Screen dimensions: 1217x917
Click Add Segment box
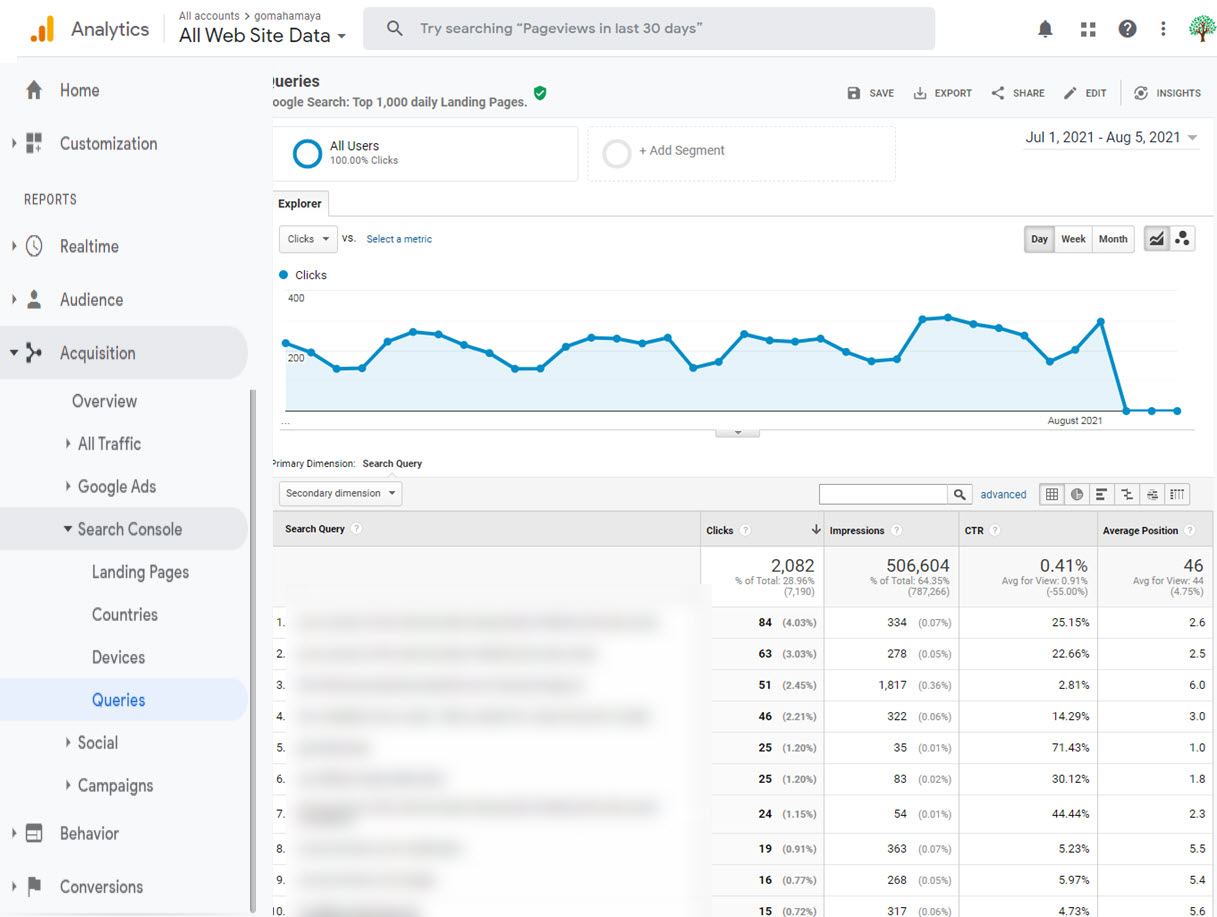click(741, 153)
